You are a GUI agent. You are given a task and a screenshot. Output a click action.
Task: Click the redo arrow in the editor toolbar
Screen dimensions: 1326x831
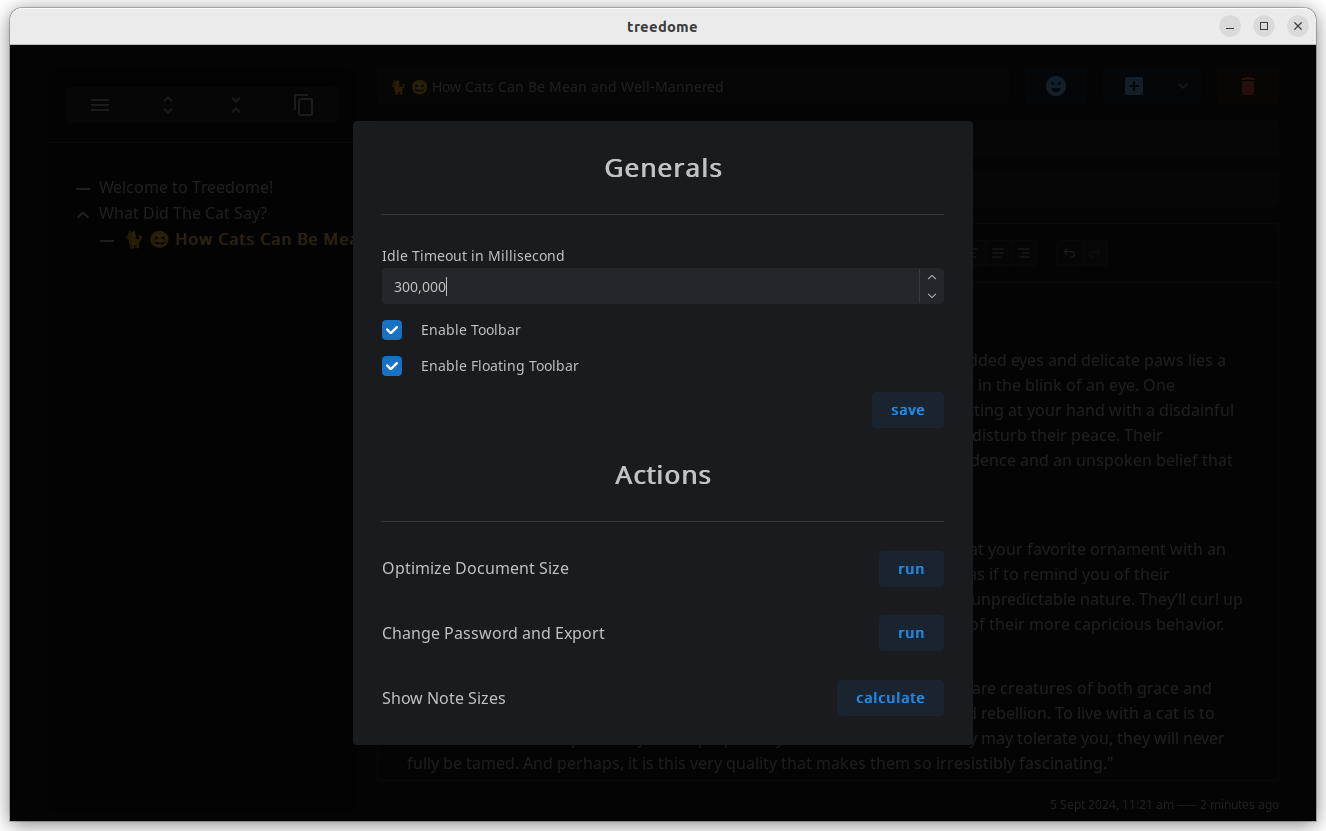[1095, 253]
